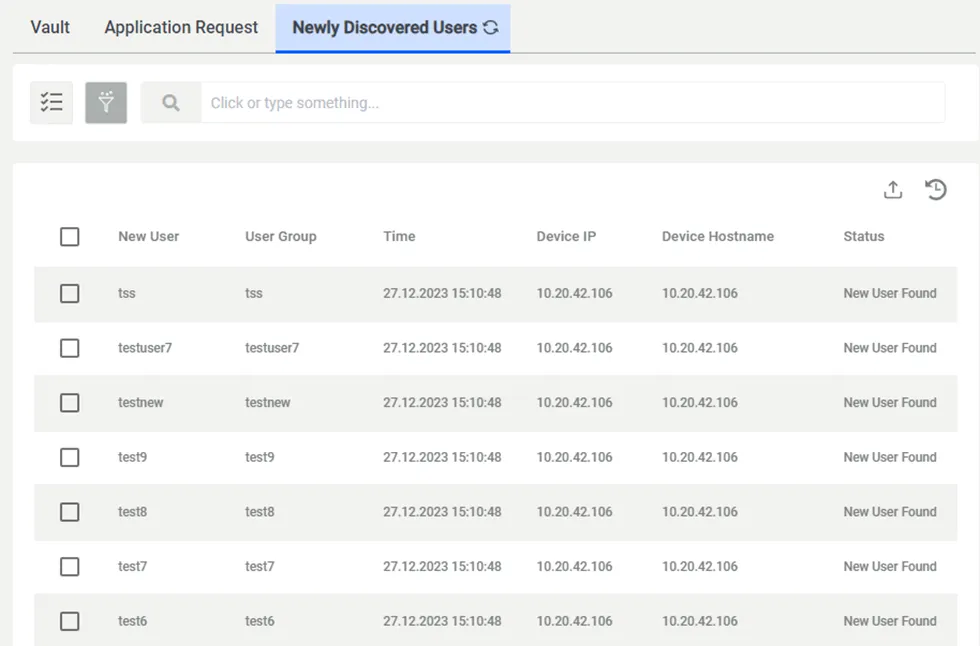This screenshot has width=980, height=646.
Task: Check the box for test9
Action: click(x=69, y=457)
